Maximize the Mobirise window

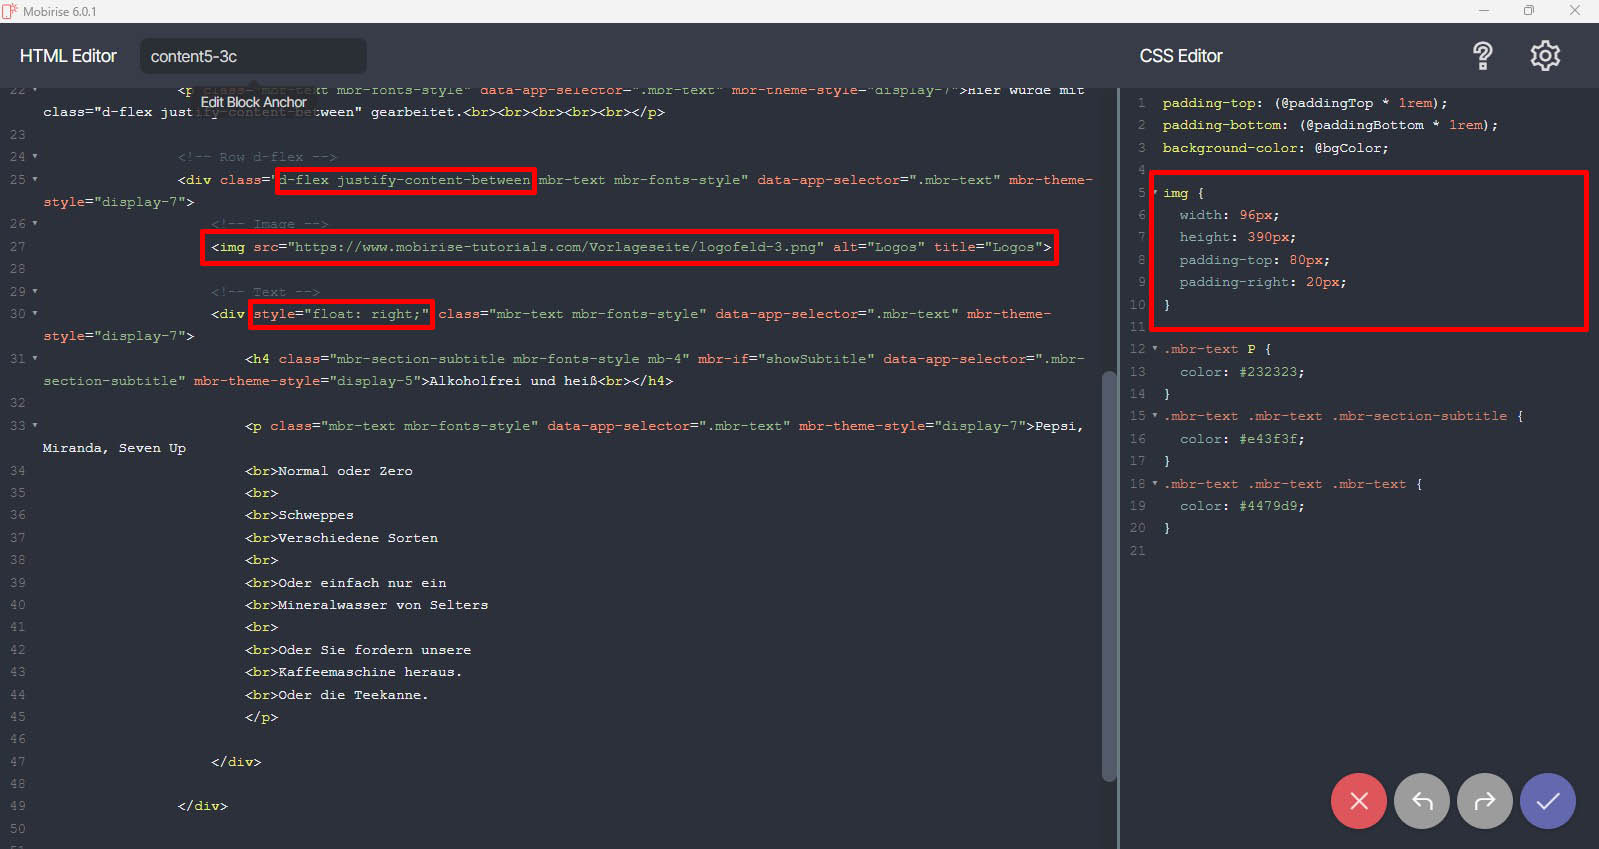pyautogui.click(x=1528, y=11)
